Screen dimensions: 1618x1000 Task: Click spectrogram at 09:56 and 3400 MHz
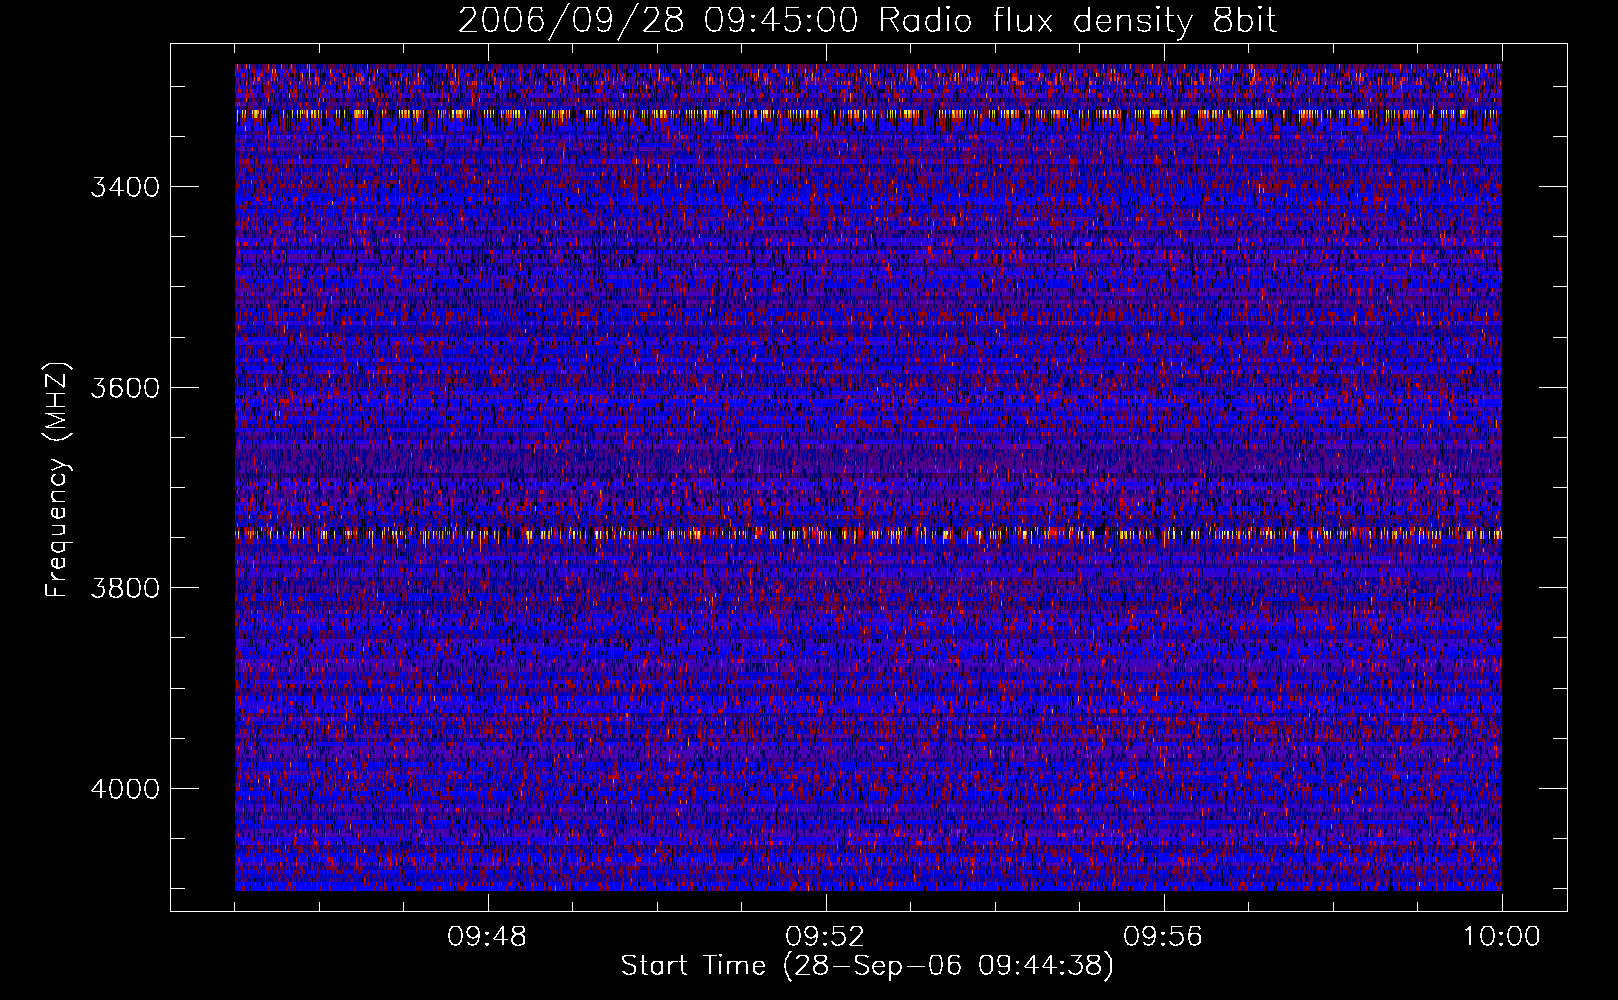1163,186
